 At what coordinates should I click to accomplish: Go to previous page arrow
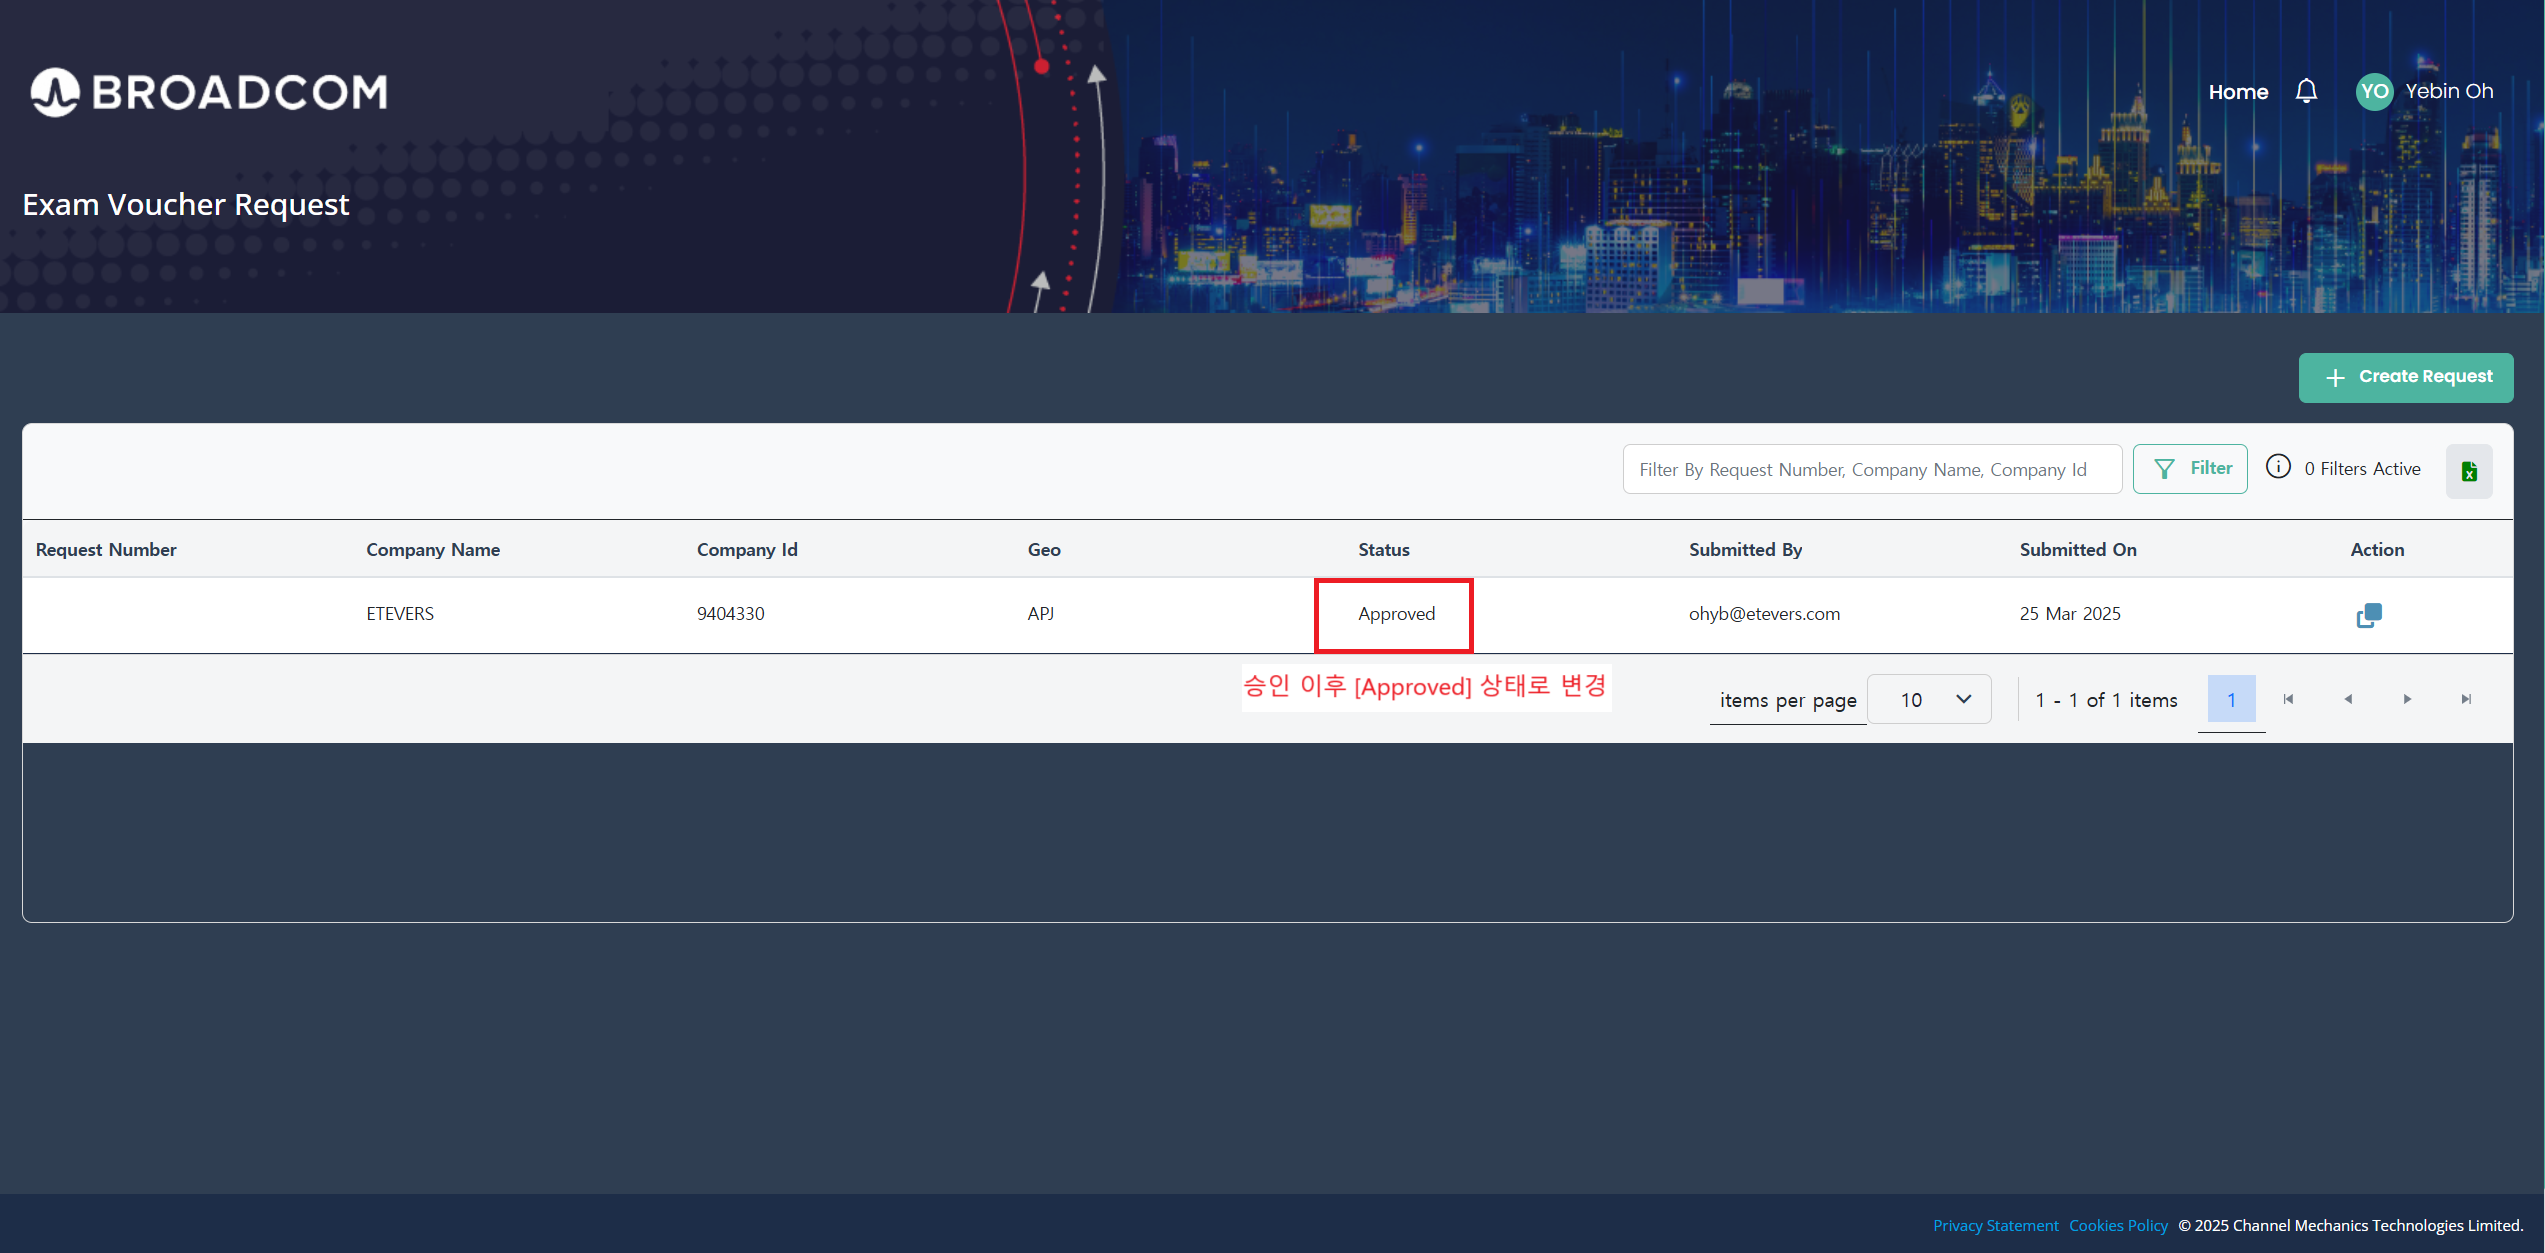point(2347,699)
